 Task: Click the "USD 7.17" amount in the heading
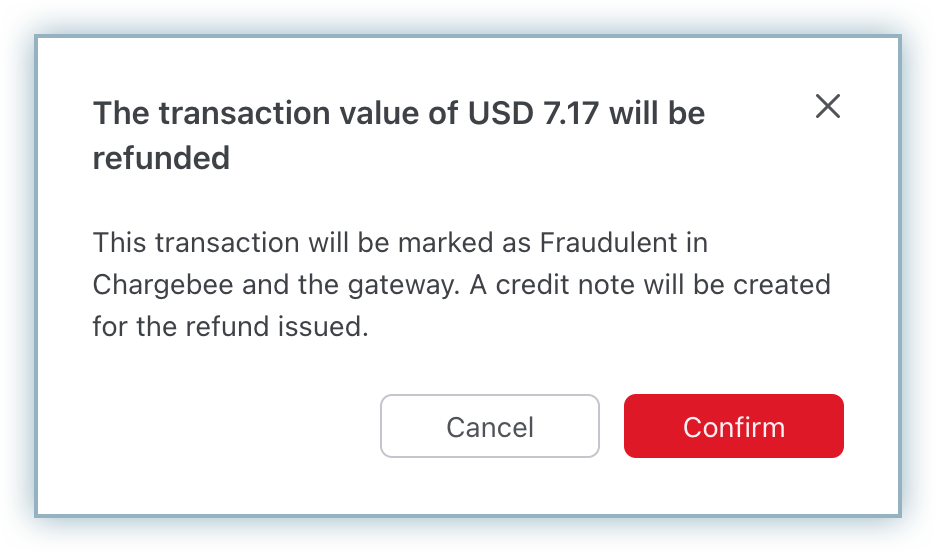(534, 113)
